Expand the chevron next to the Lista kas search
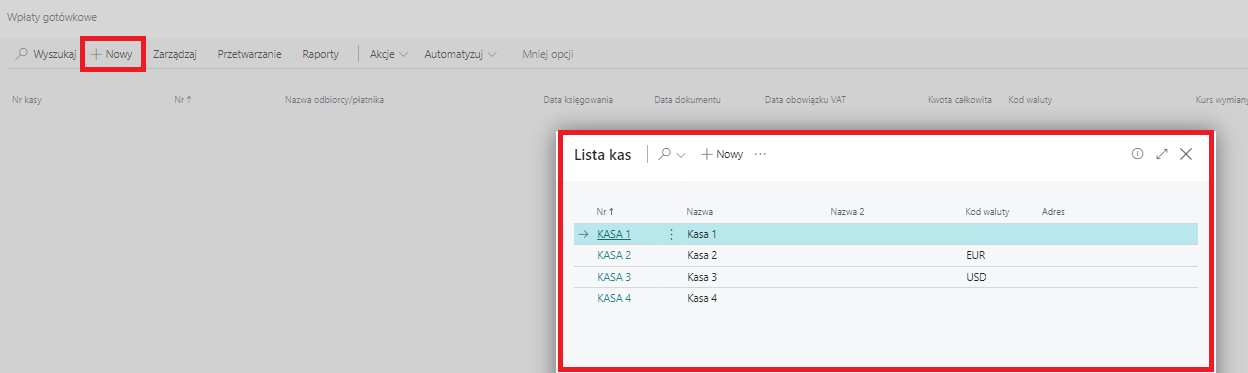Viewport: 1248px width, 373px height. [x=682, y=155]
